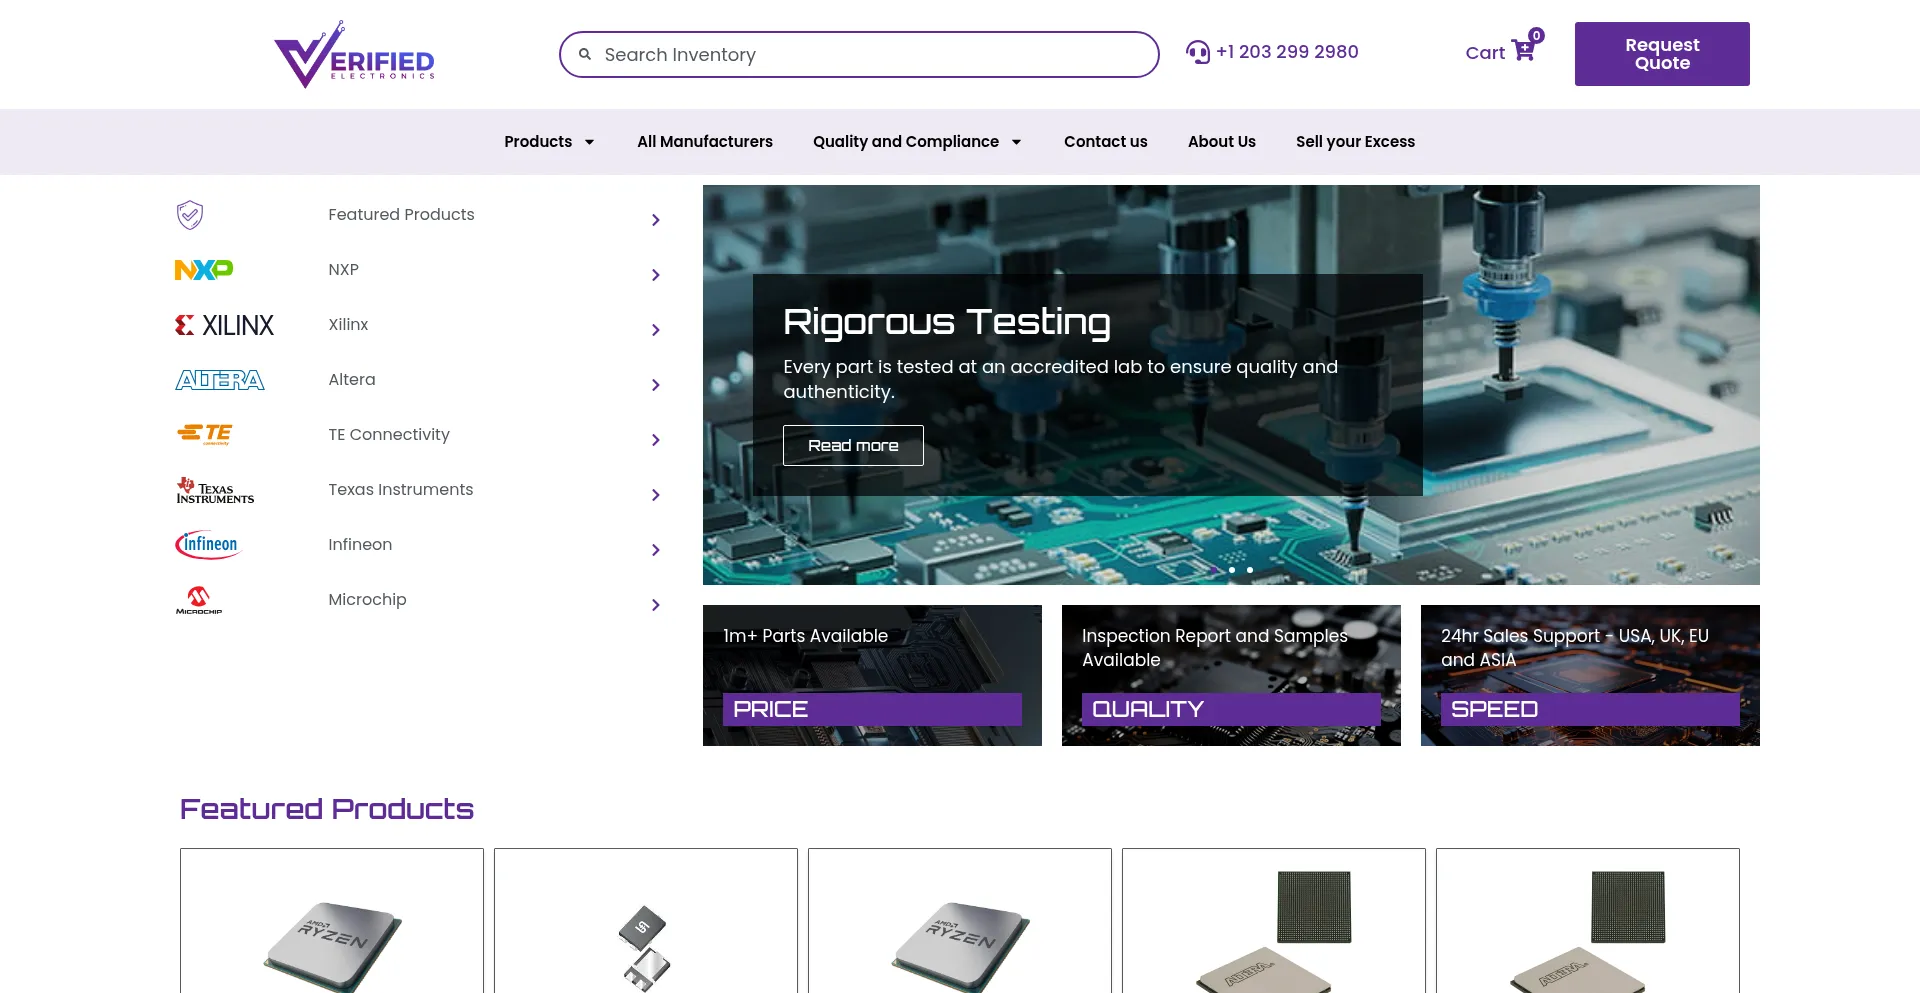
Task: Expand the Infineon category arrow
Action: point(656,550)
